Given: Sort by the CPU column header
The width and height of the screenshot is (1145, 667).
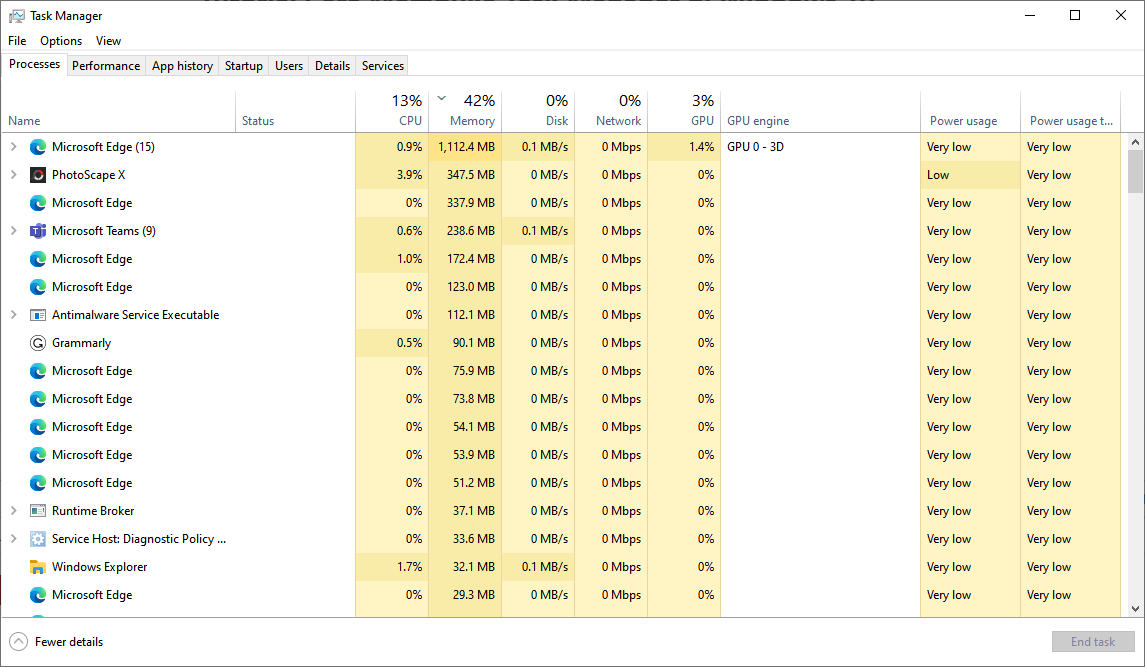Looking at the screenshot, I should pyautogui.click(x=392, y=112).
